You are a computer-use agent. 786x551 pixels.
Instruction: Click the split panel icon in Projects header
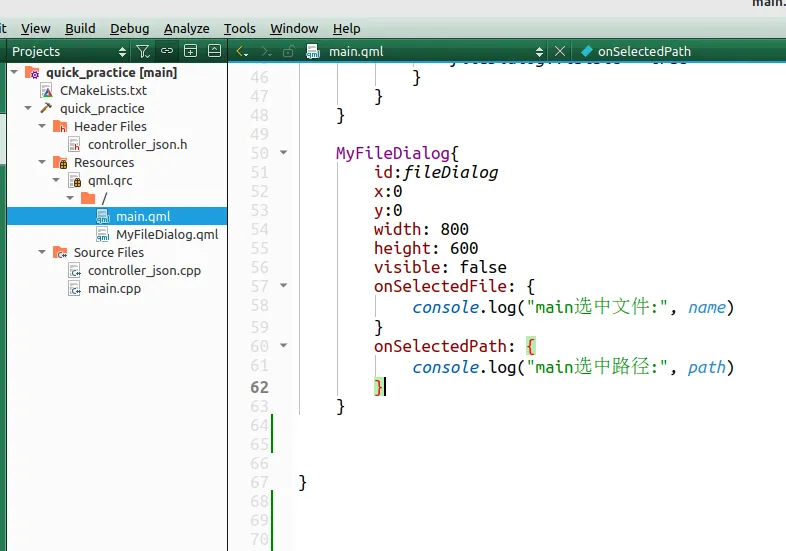[x=190, y=51]
